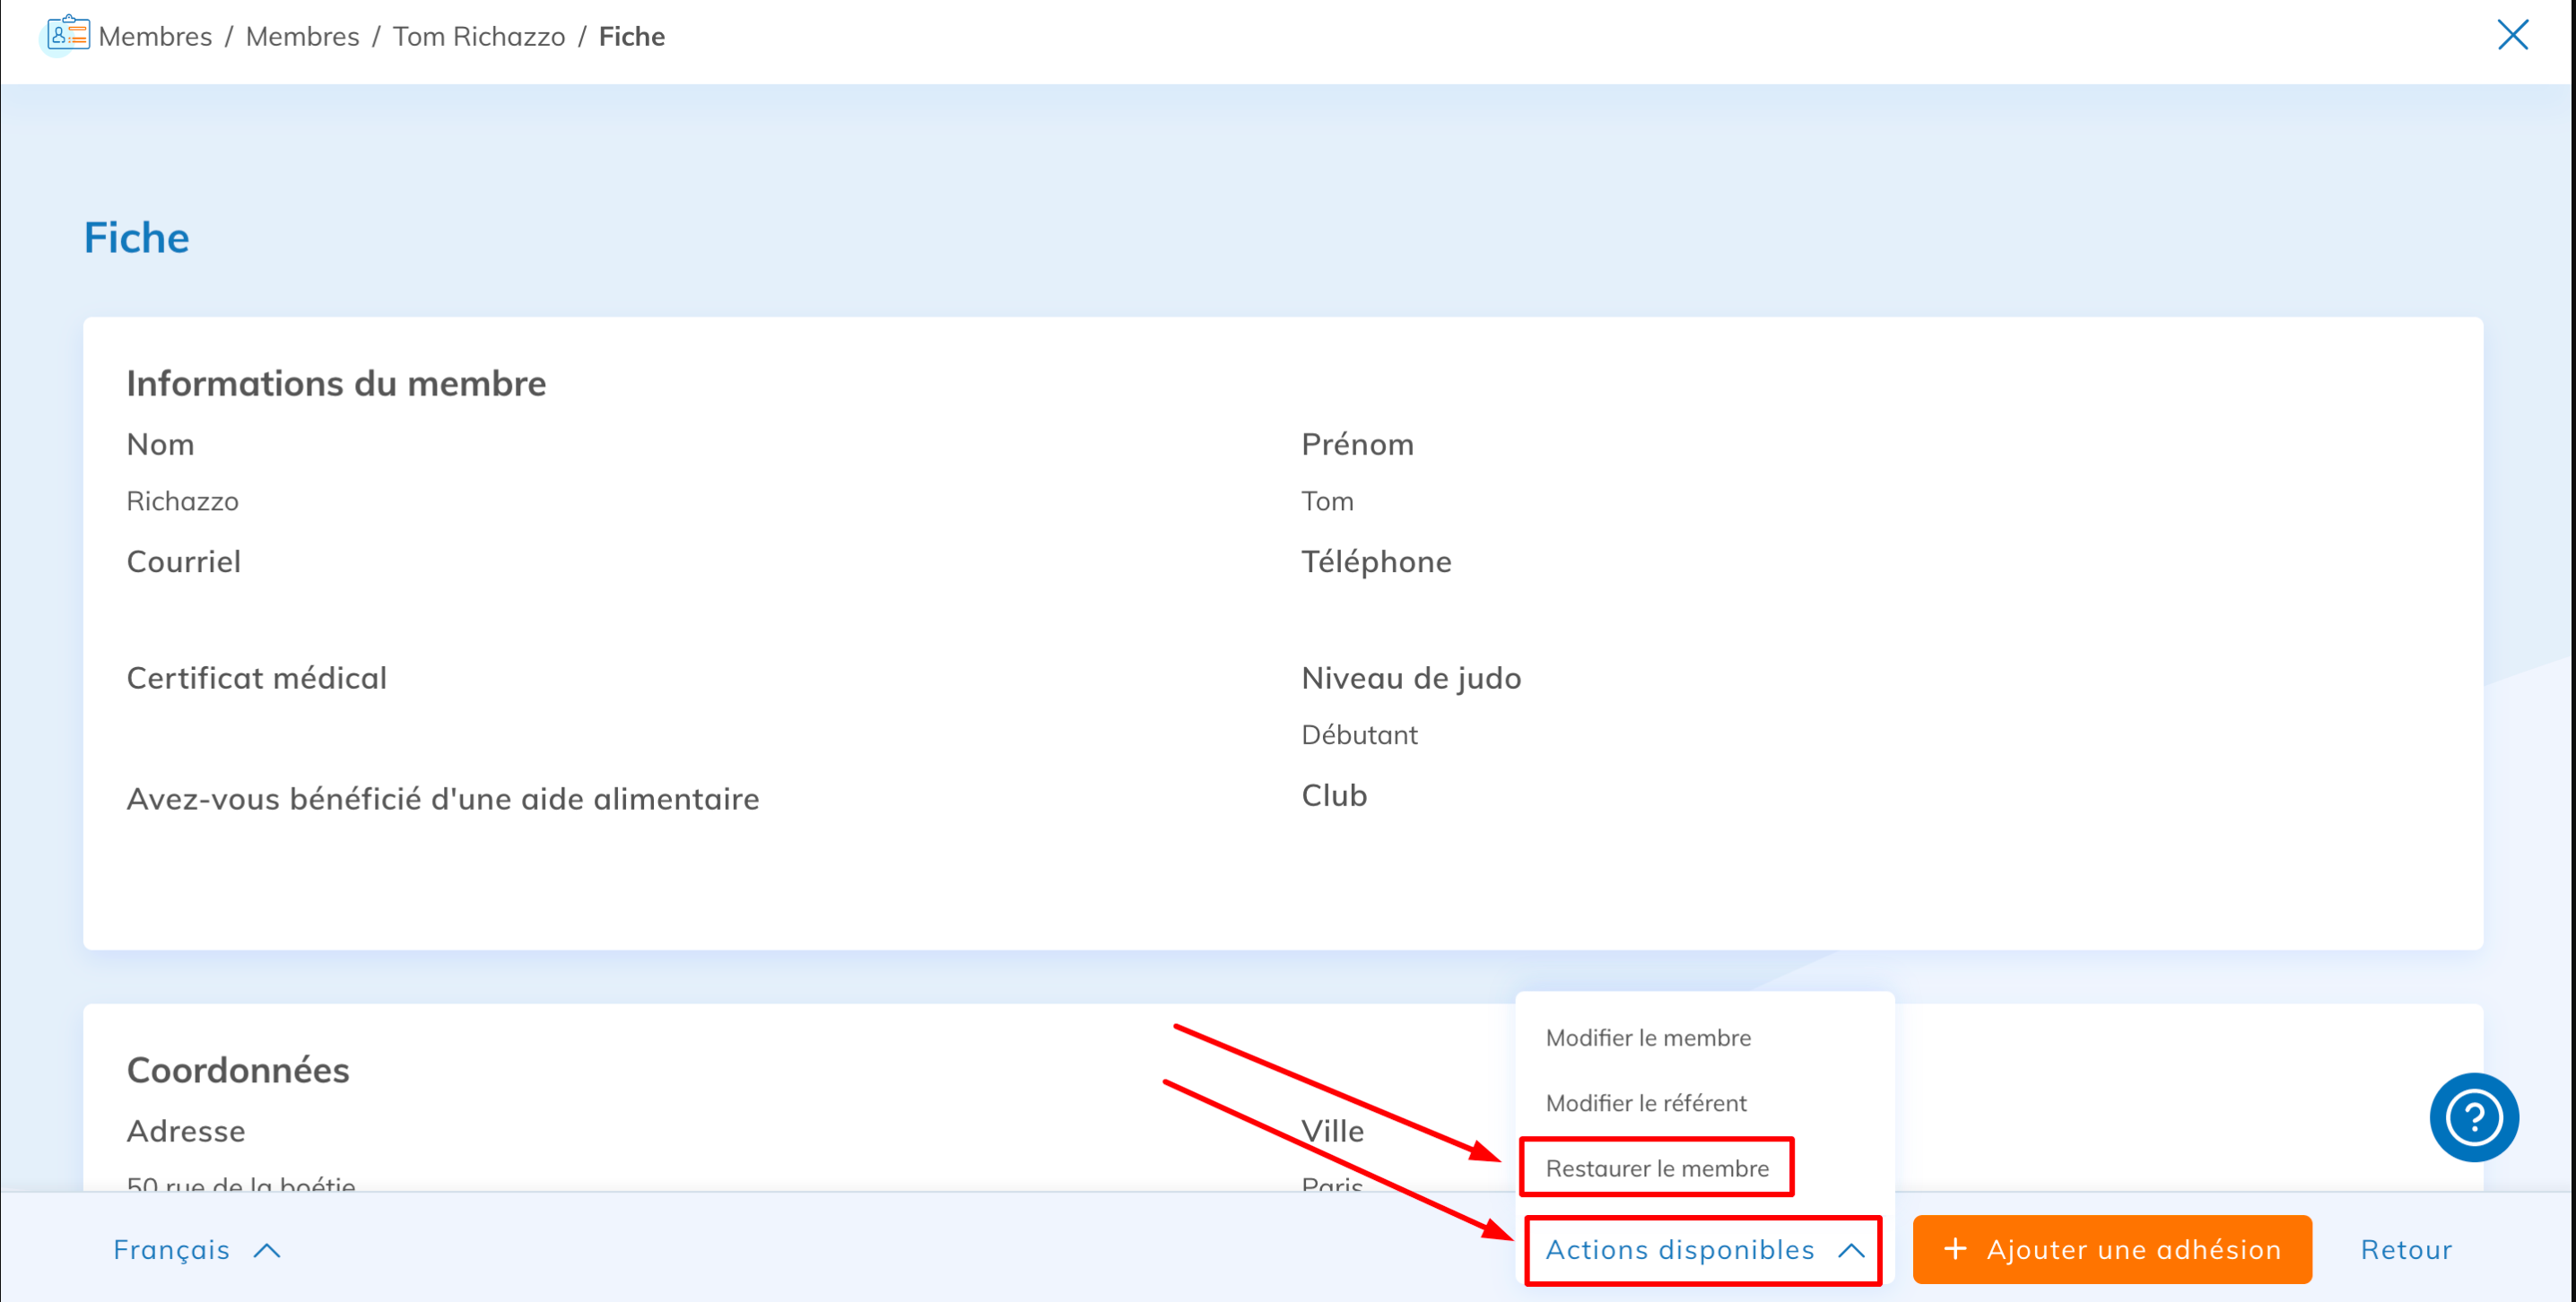This screenshot has height=1302, width=2576.
Task: Click the Retour link
Action: click(x=2405, y=1249)
